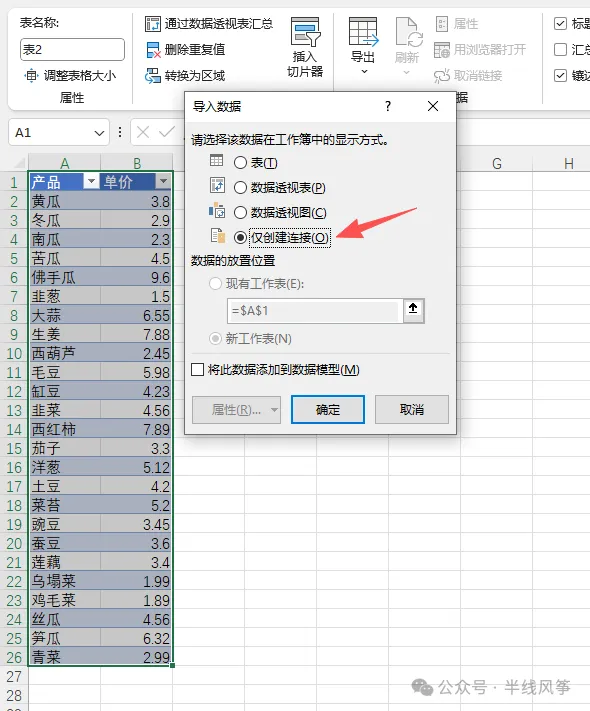Click the =$A$1 location input field
This screenshot has width=590, height=711.
click(315, 311)
